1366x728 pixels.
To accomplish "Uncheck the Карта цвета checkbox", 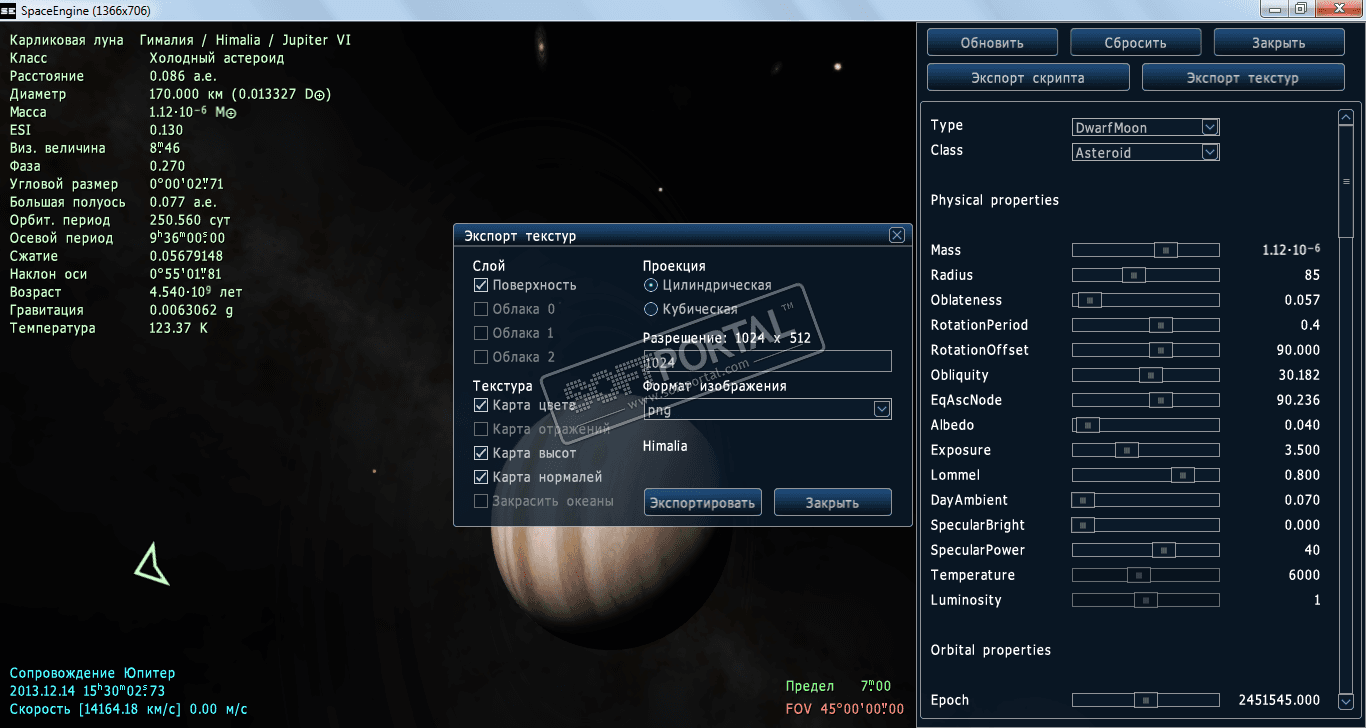I will click(481, 405).
